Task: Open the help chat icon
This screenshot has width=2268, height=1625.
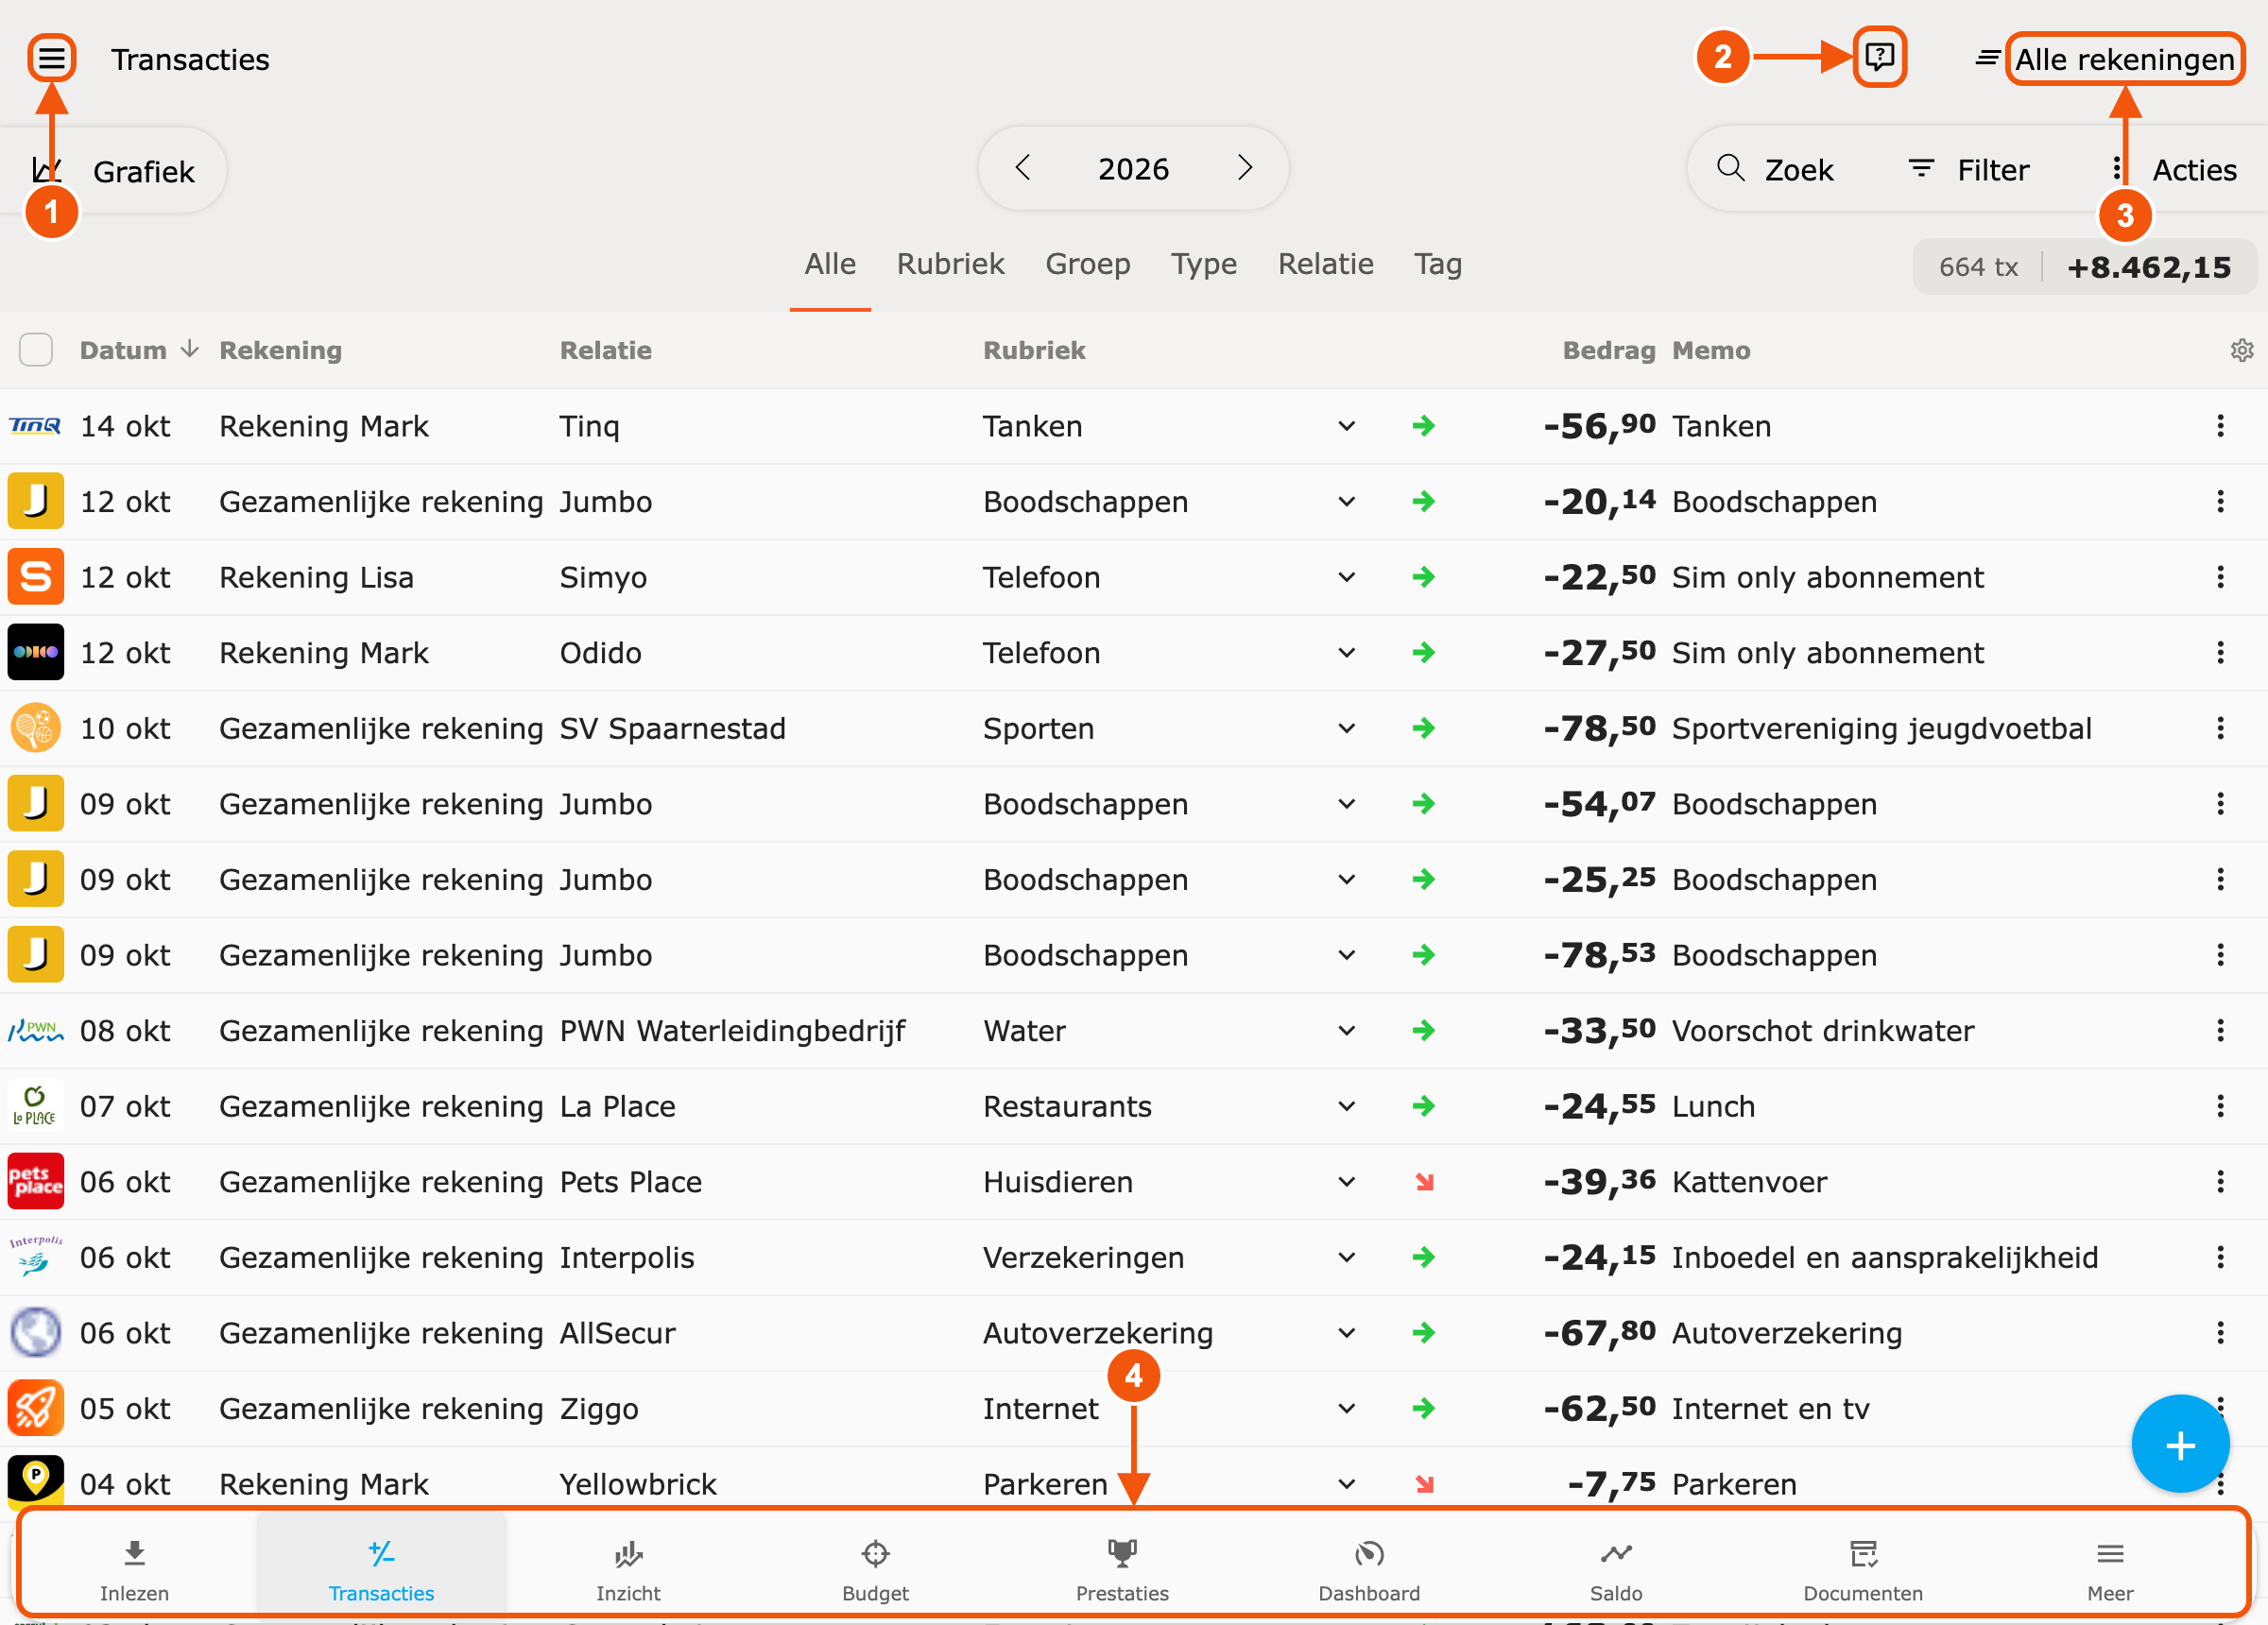Action: (1879, 56)
